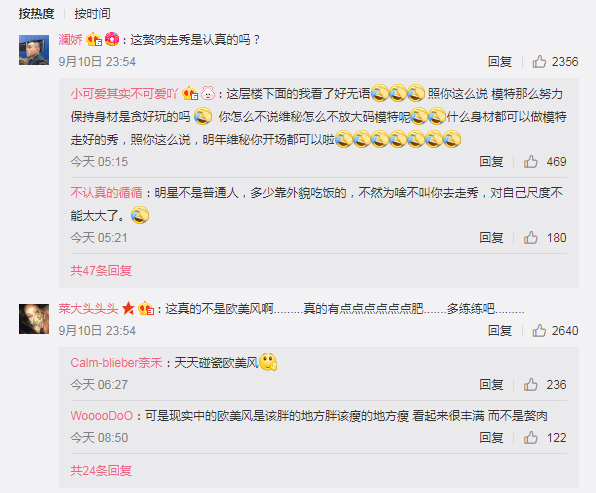Screen dimensions: 596x493
Task: Click crown badge next to 澜娇 username
Action: point(94,40)
